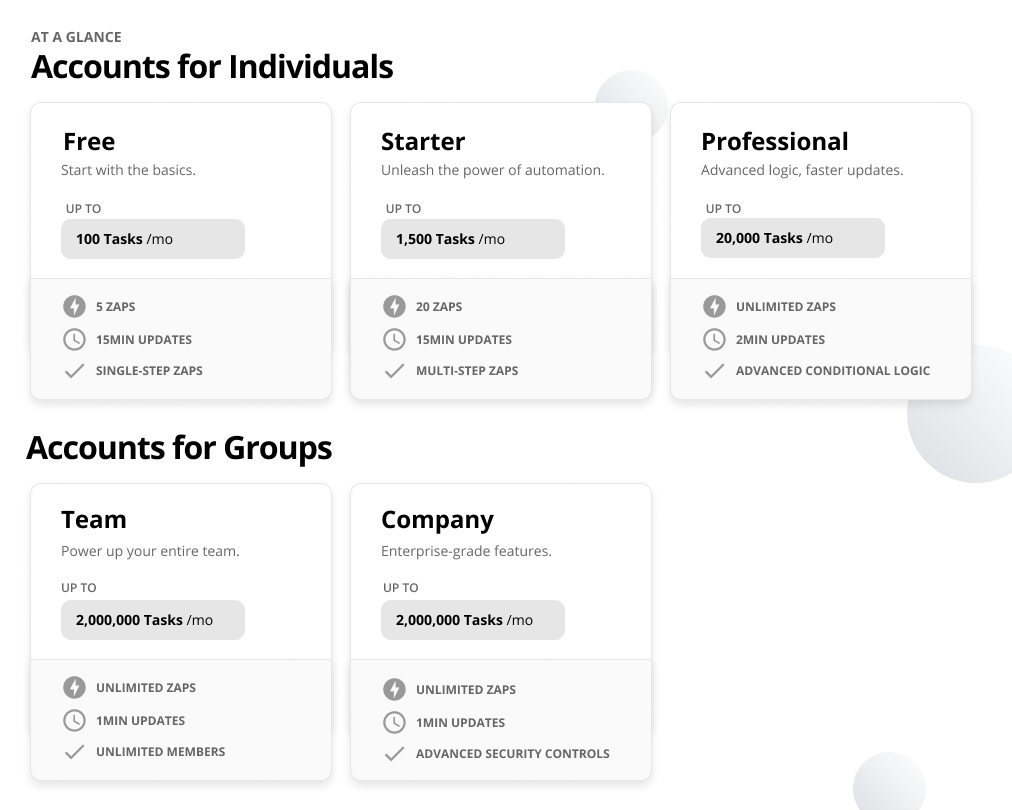Open the 20,000 Tasks selector on Professional
Image resolution: width=1012 pixels, height=810 pixels.
click(792, 238)
